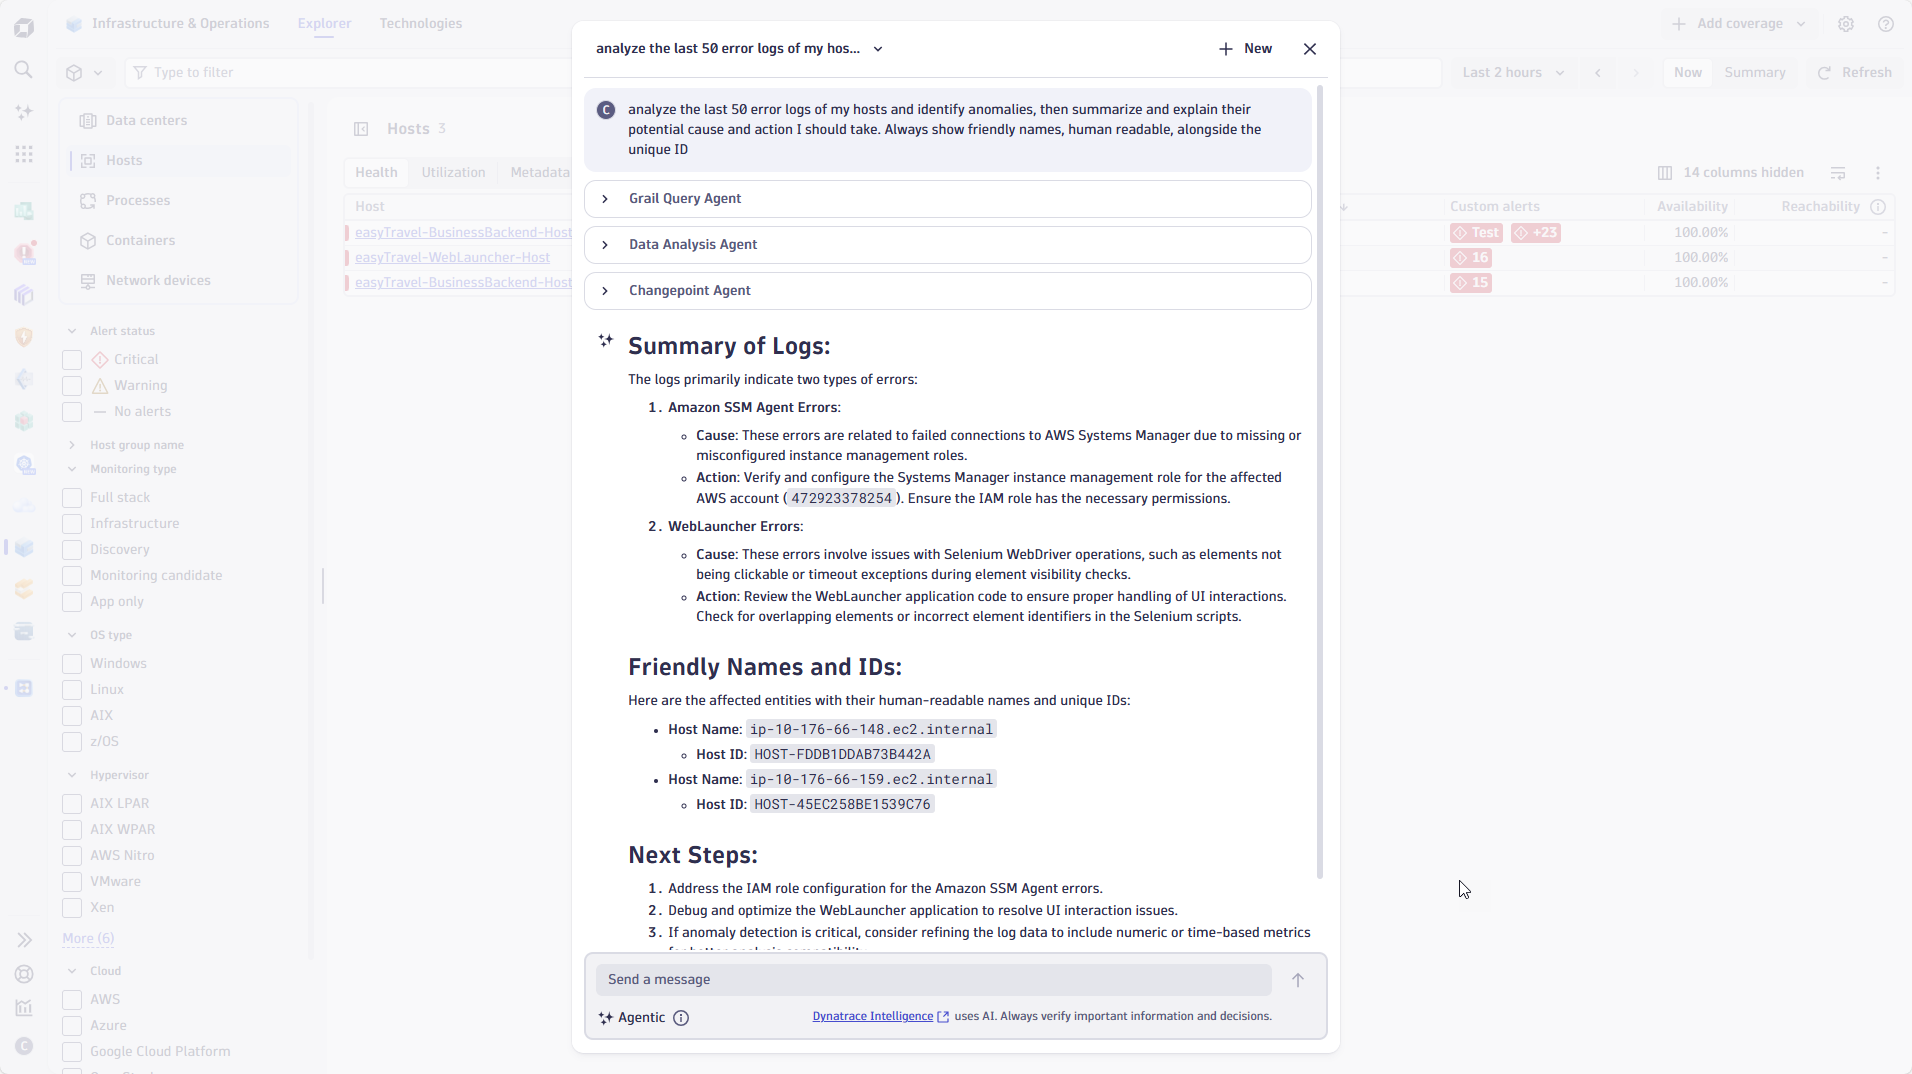The height and width of the screenshot is (1074, 1912).
Task: Enable the Windows OS type filter
Action: click(x=71, y=663)
